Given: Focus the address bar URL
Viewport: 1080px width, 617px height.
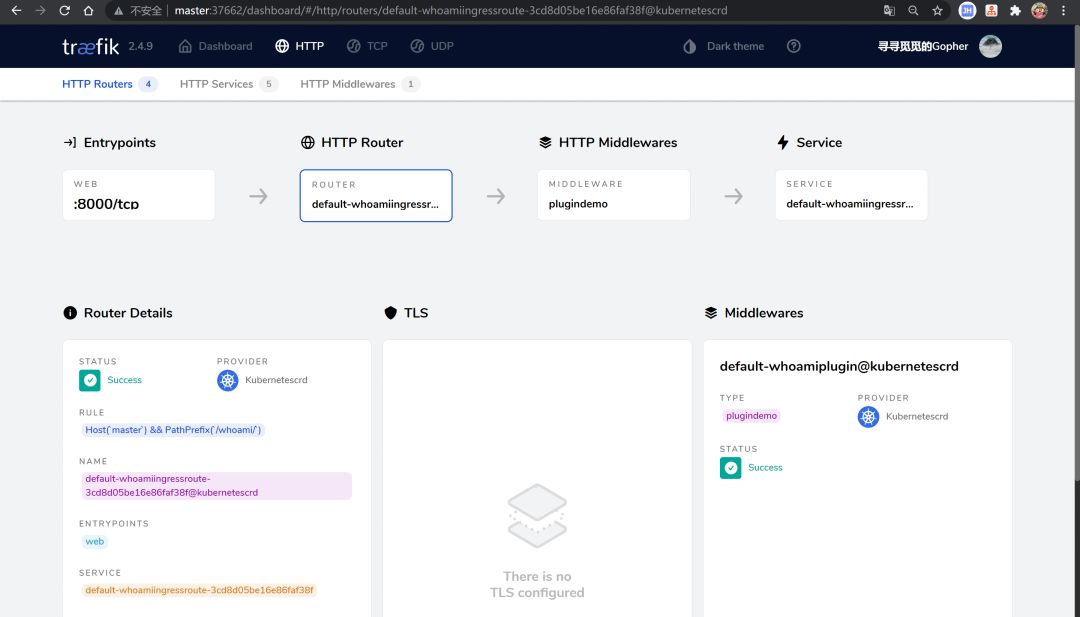Looking at the screenshot, I should pos(450,10).
